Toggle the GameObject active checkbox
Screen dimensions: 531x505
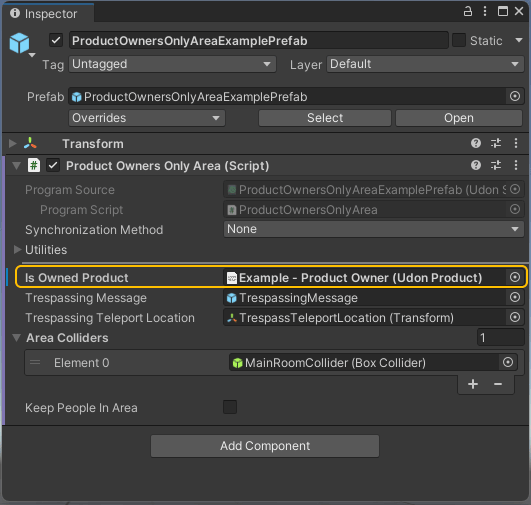[x=56, y=41]
